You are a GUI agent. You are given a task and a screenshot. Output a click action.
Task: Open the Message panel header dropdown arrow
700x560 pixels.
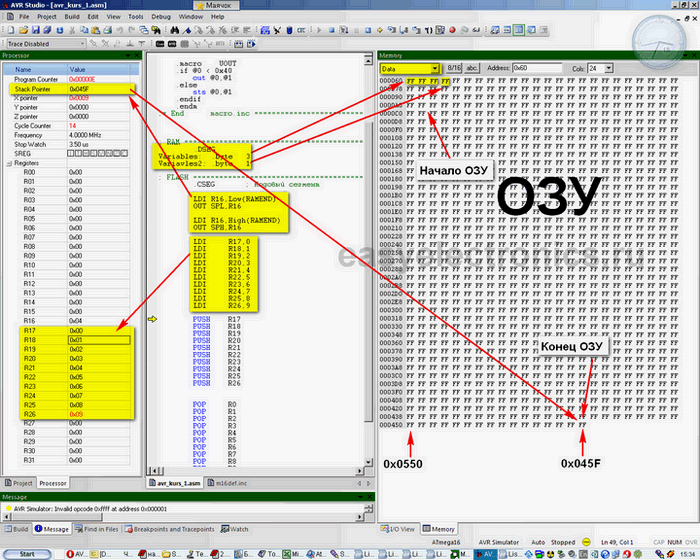click(361, 497)
